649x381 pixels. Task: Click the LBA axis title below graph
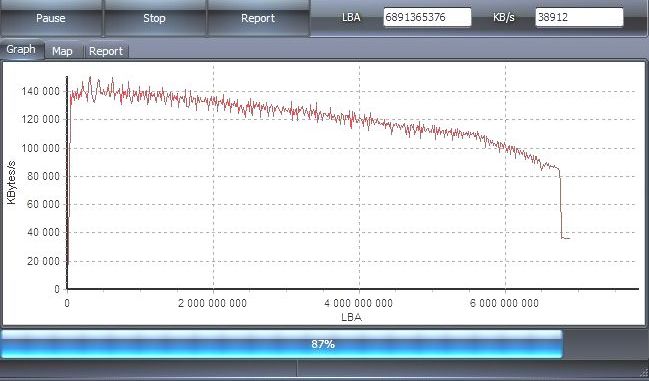point(352,318)
